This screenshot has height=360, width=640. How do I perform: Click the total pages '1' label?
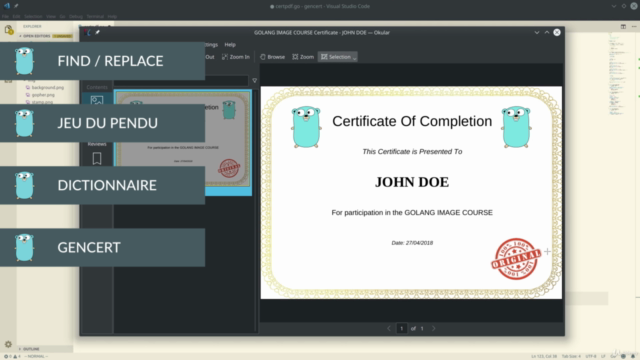click(x=422, y=328)
